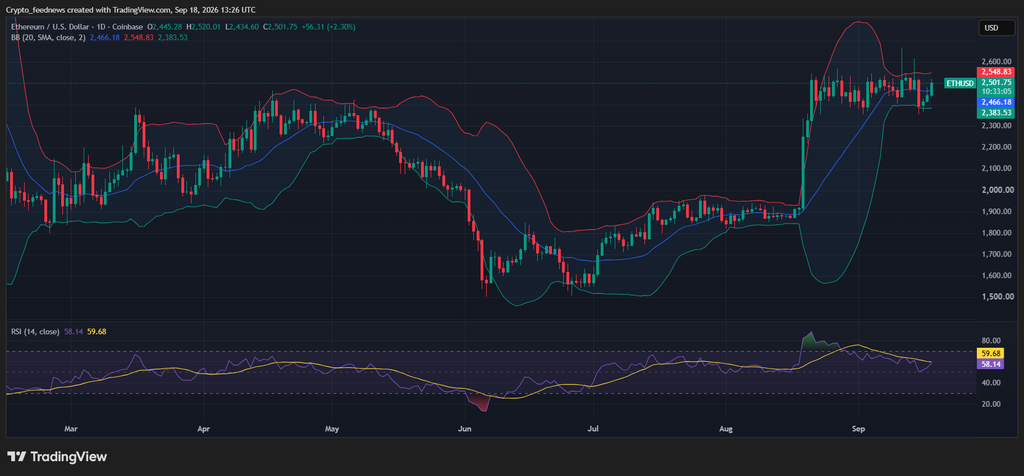Click the close value C2,501.75 in legend
Image resolution: width=1024 pixels, height=476 pixels.
(280, 27)
